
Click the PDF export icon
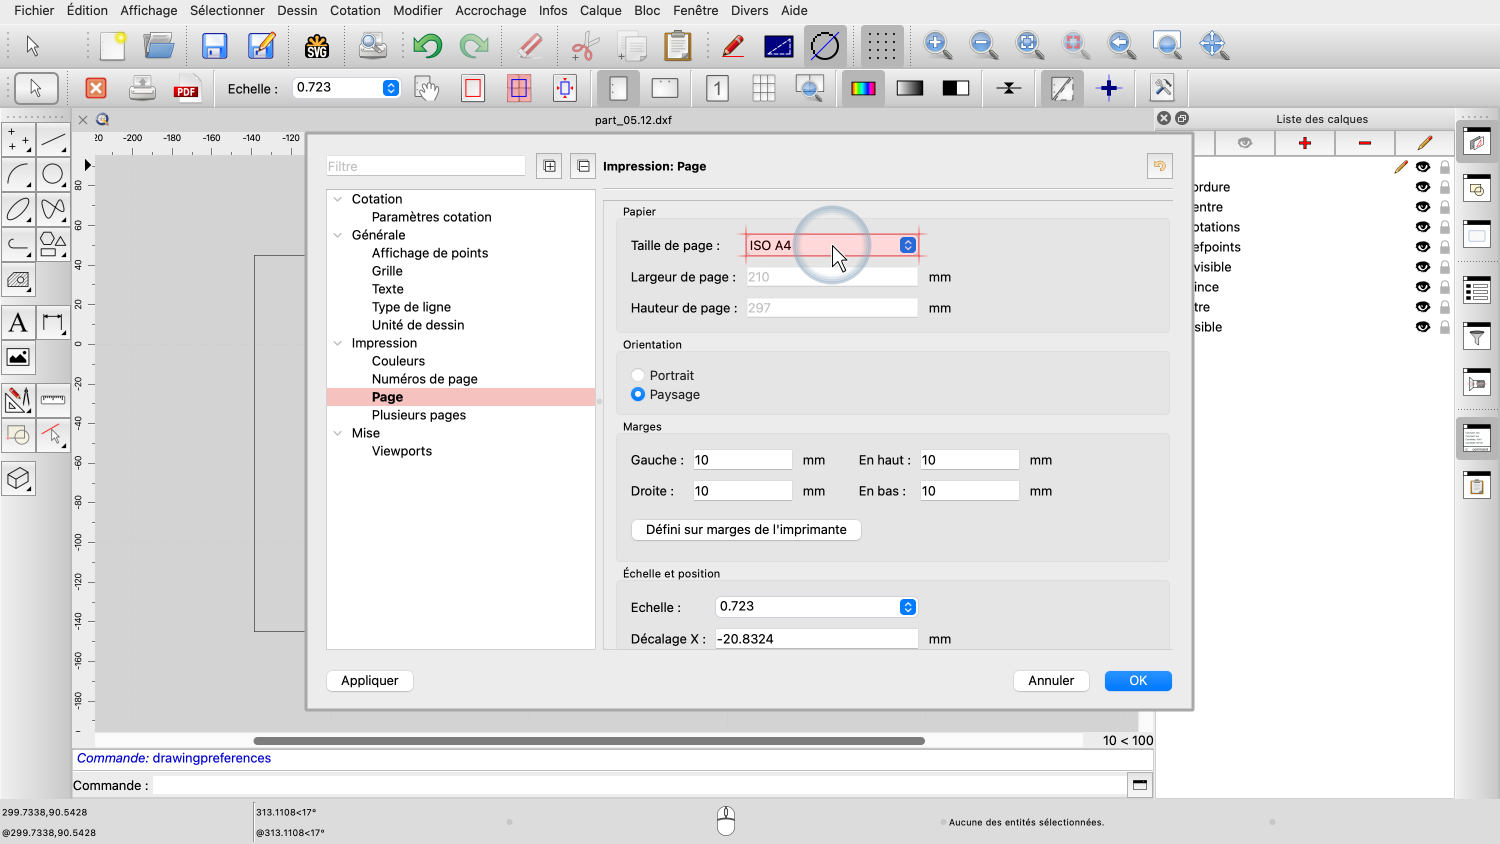click(186, 89)
